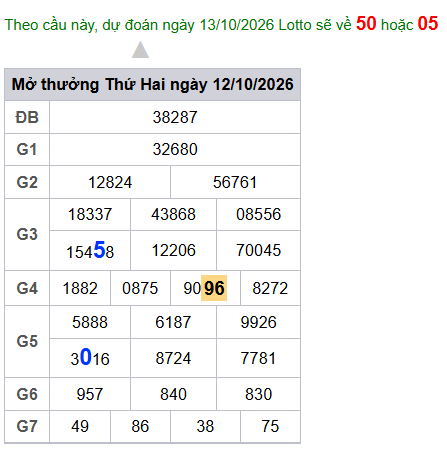This screenshot has width=447, height=450.
Task: Click the prediction number 50
Action: 366,24
